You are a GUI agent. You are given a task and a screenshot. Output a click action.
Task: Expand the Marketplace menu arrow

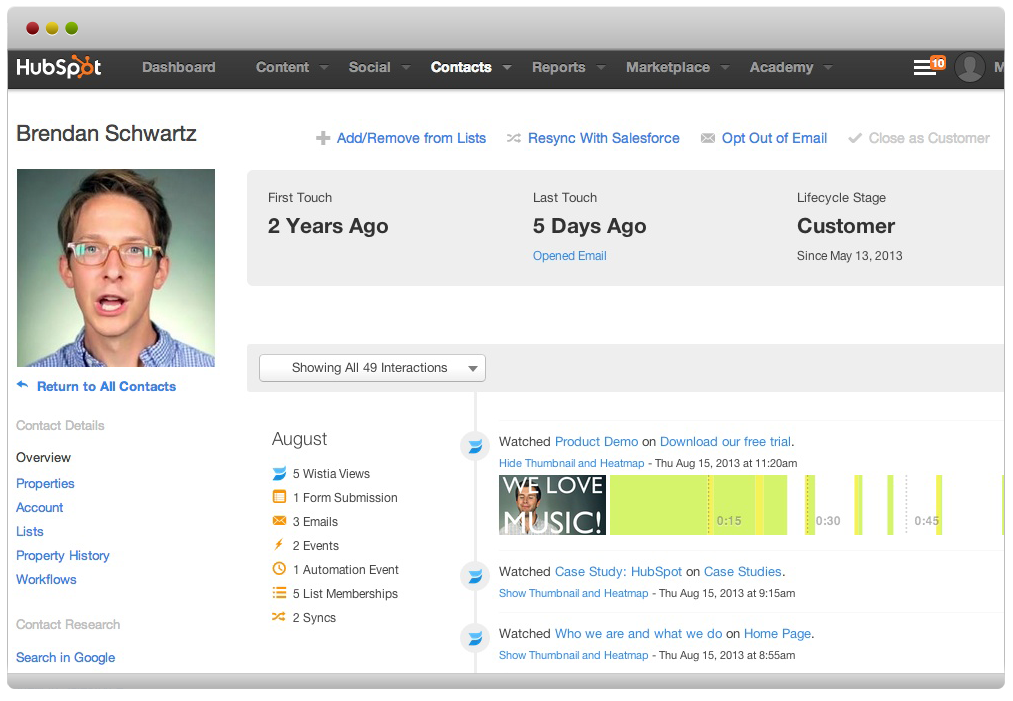click(x=725, y=67)
